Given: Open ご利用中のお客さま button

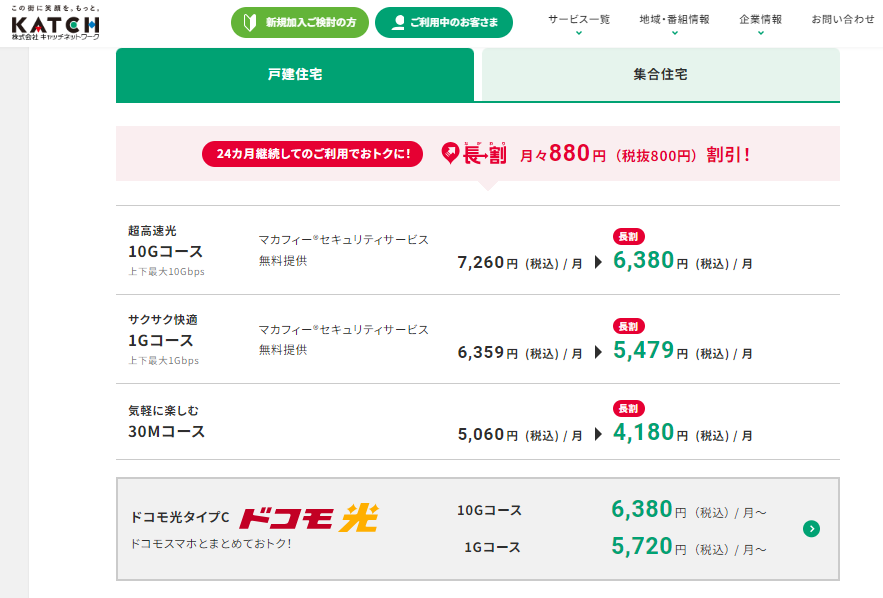Looking at the screenshot, I should click(444, 23).
